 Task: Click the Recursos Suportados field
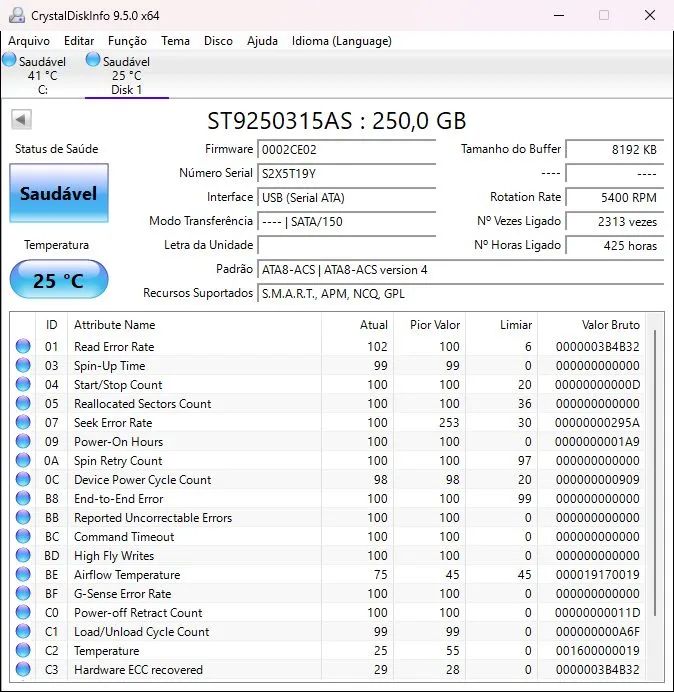(x=460, y=293)
